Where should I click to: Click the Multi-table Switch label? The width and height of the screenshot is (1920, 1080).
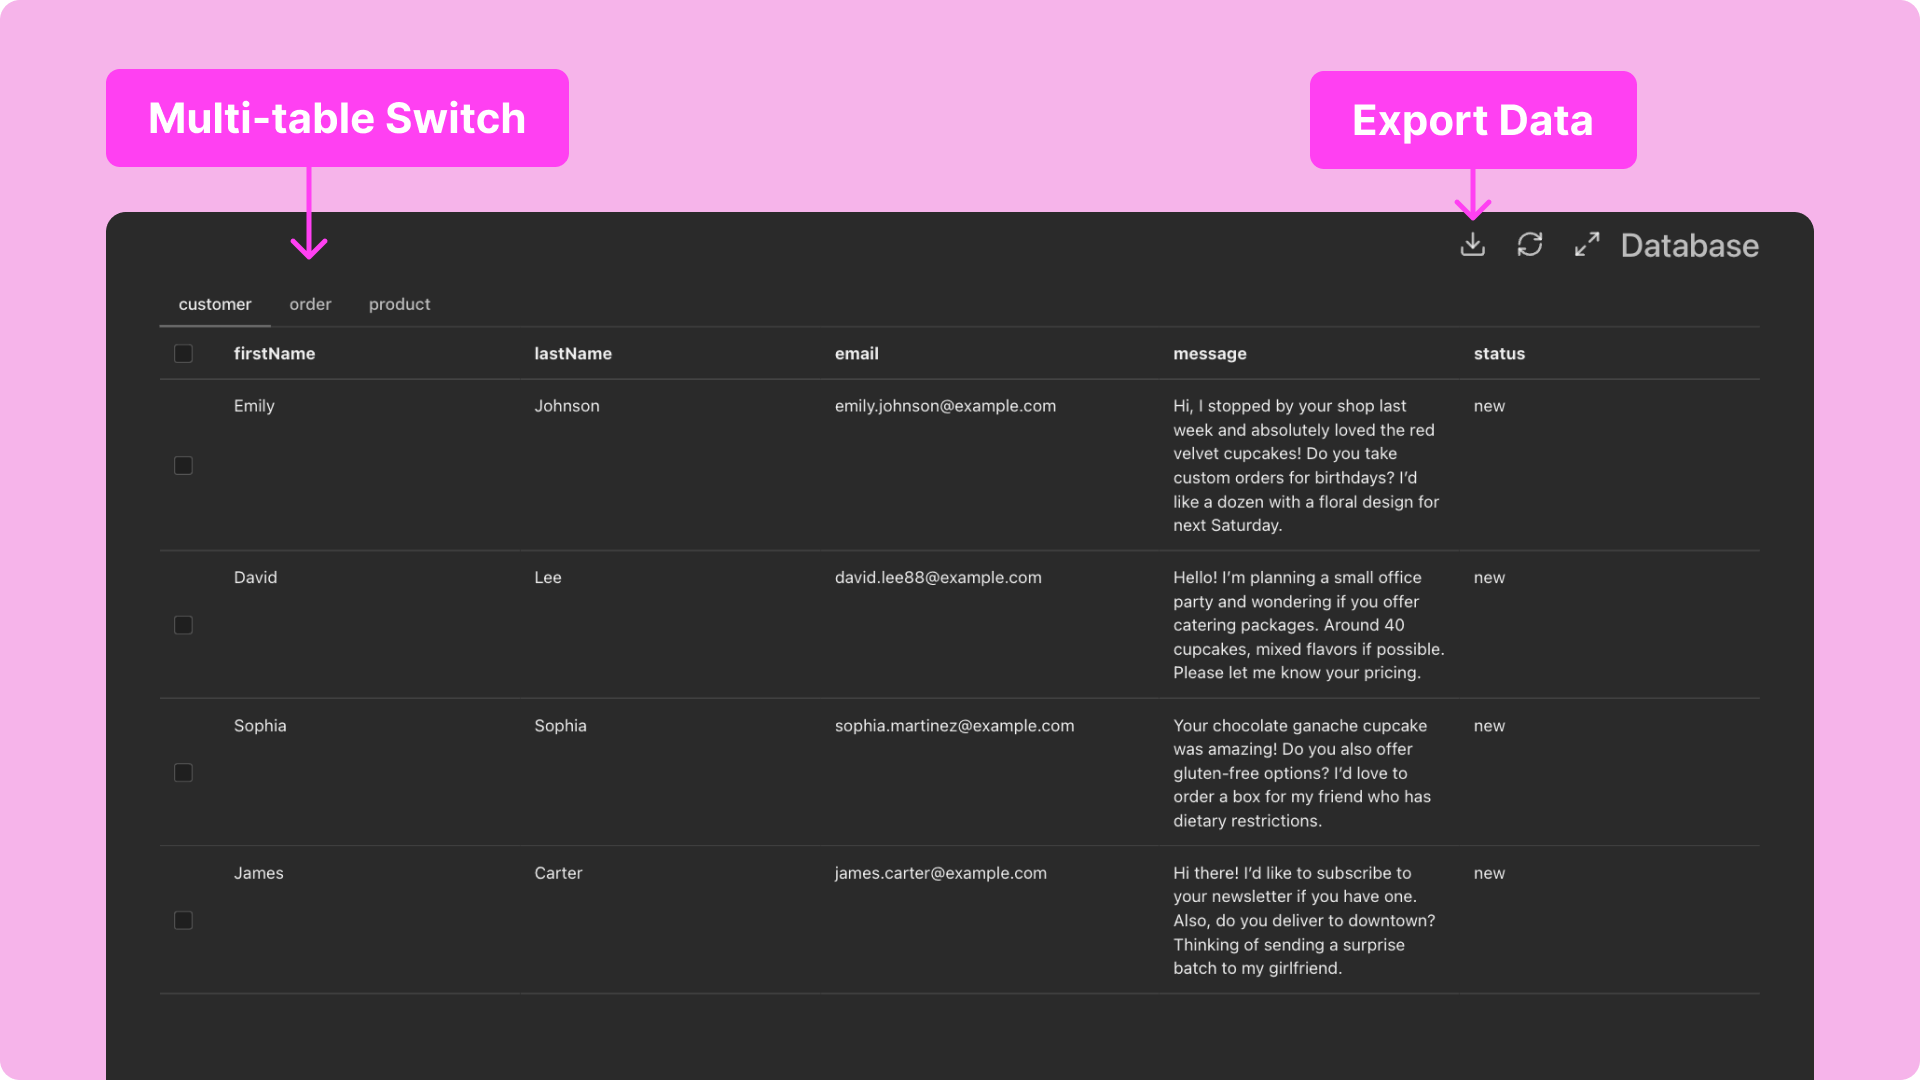[x=337, y=118]
